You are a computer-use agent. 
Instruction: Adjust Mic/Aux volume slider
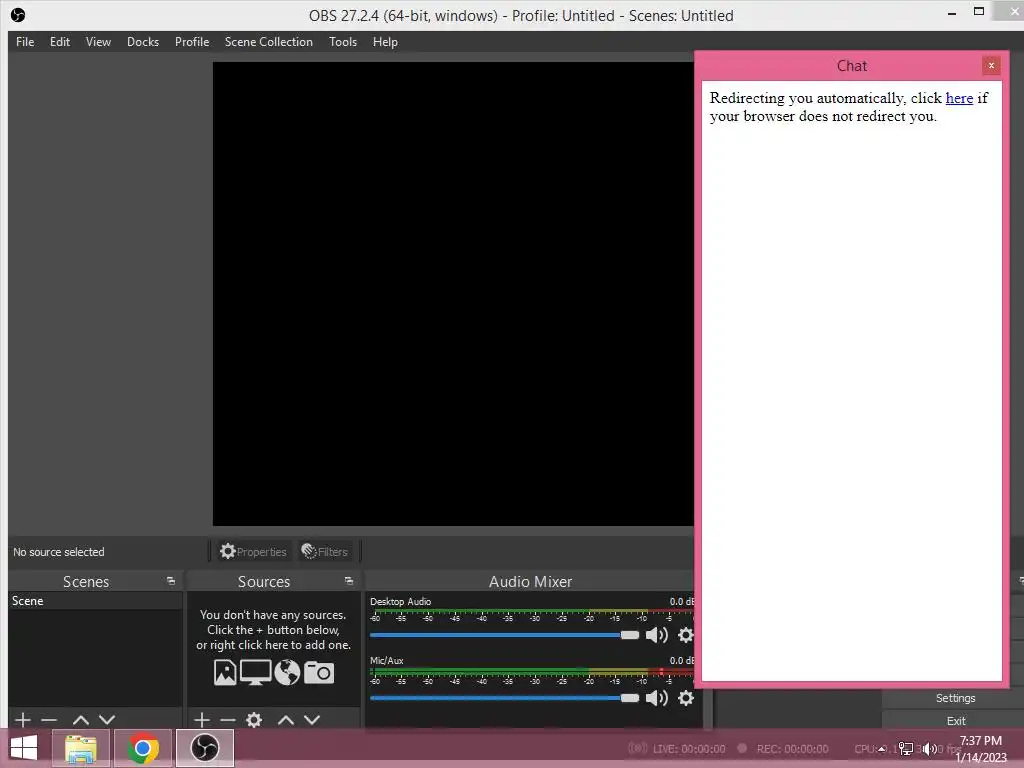coord(504,698)
